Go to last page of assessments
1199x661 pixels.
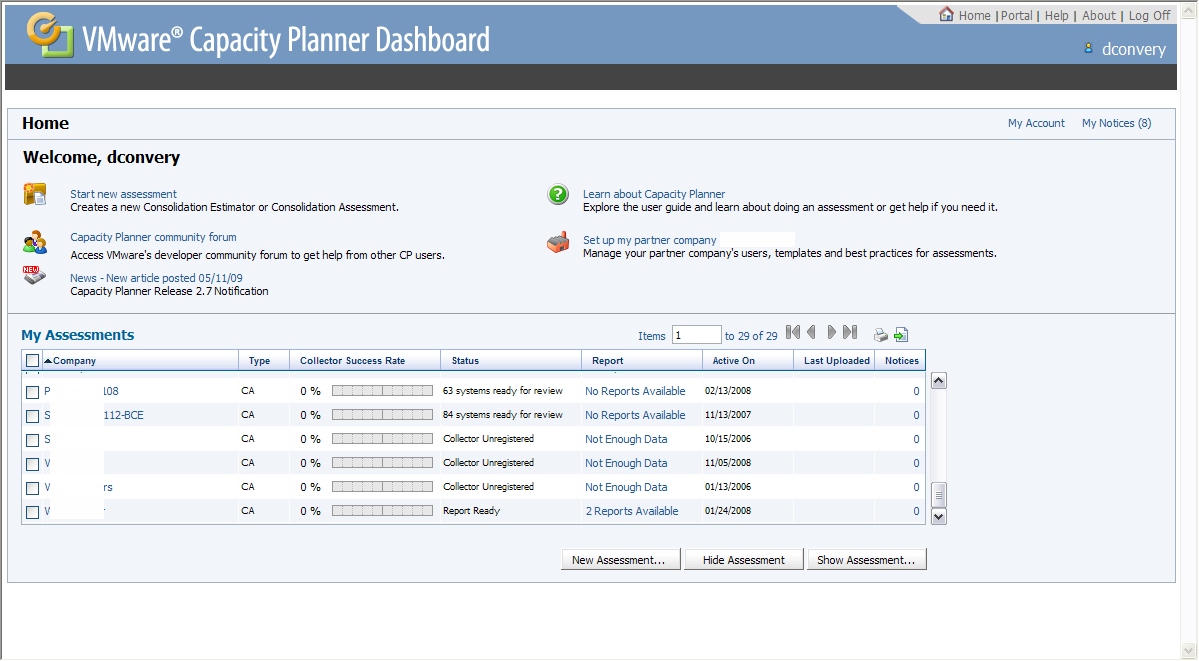850,332
